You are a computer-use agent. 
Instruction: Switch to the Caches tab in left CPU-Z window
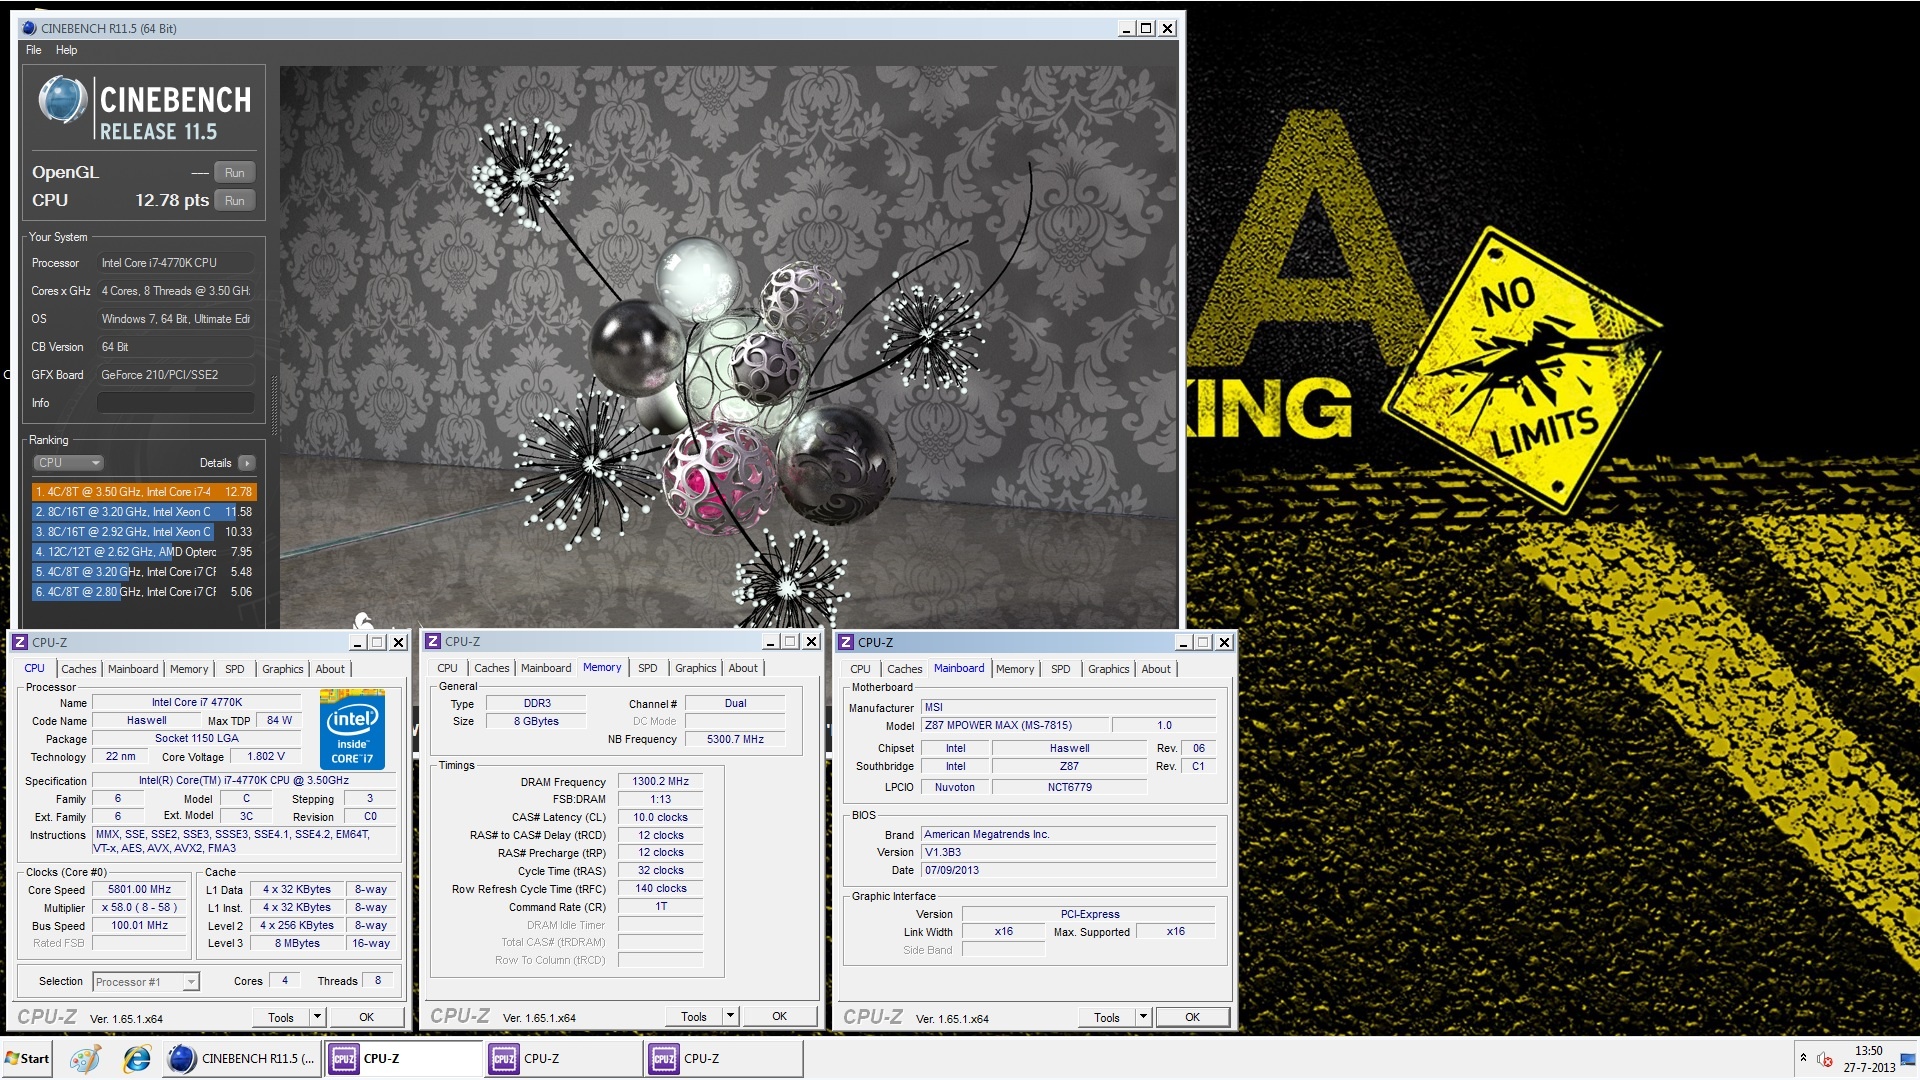[x=78, y=669]
